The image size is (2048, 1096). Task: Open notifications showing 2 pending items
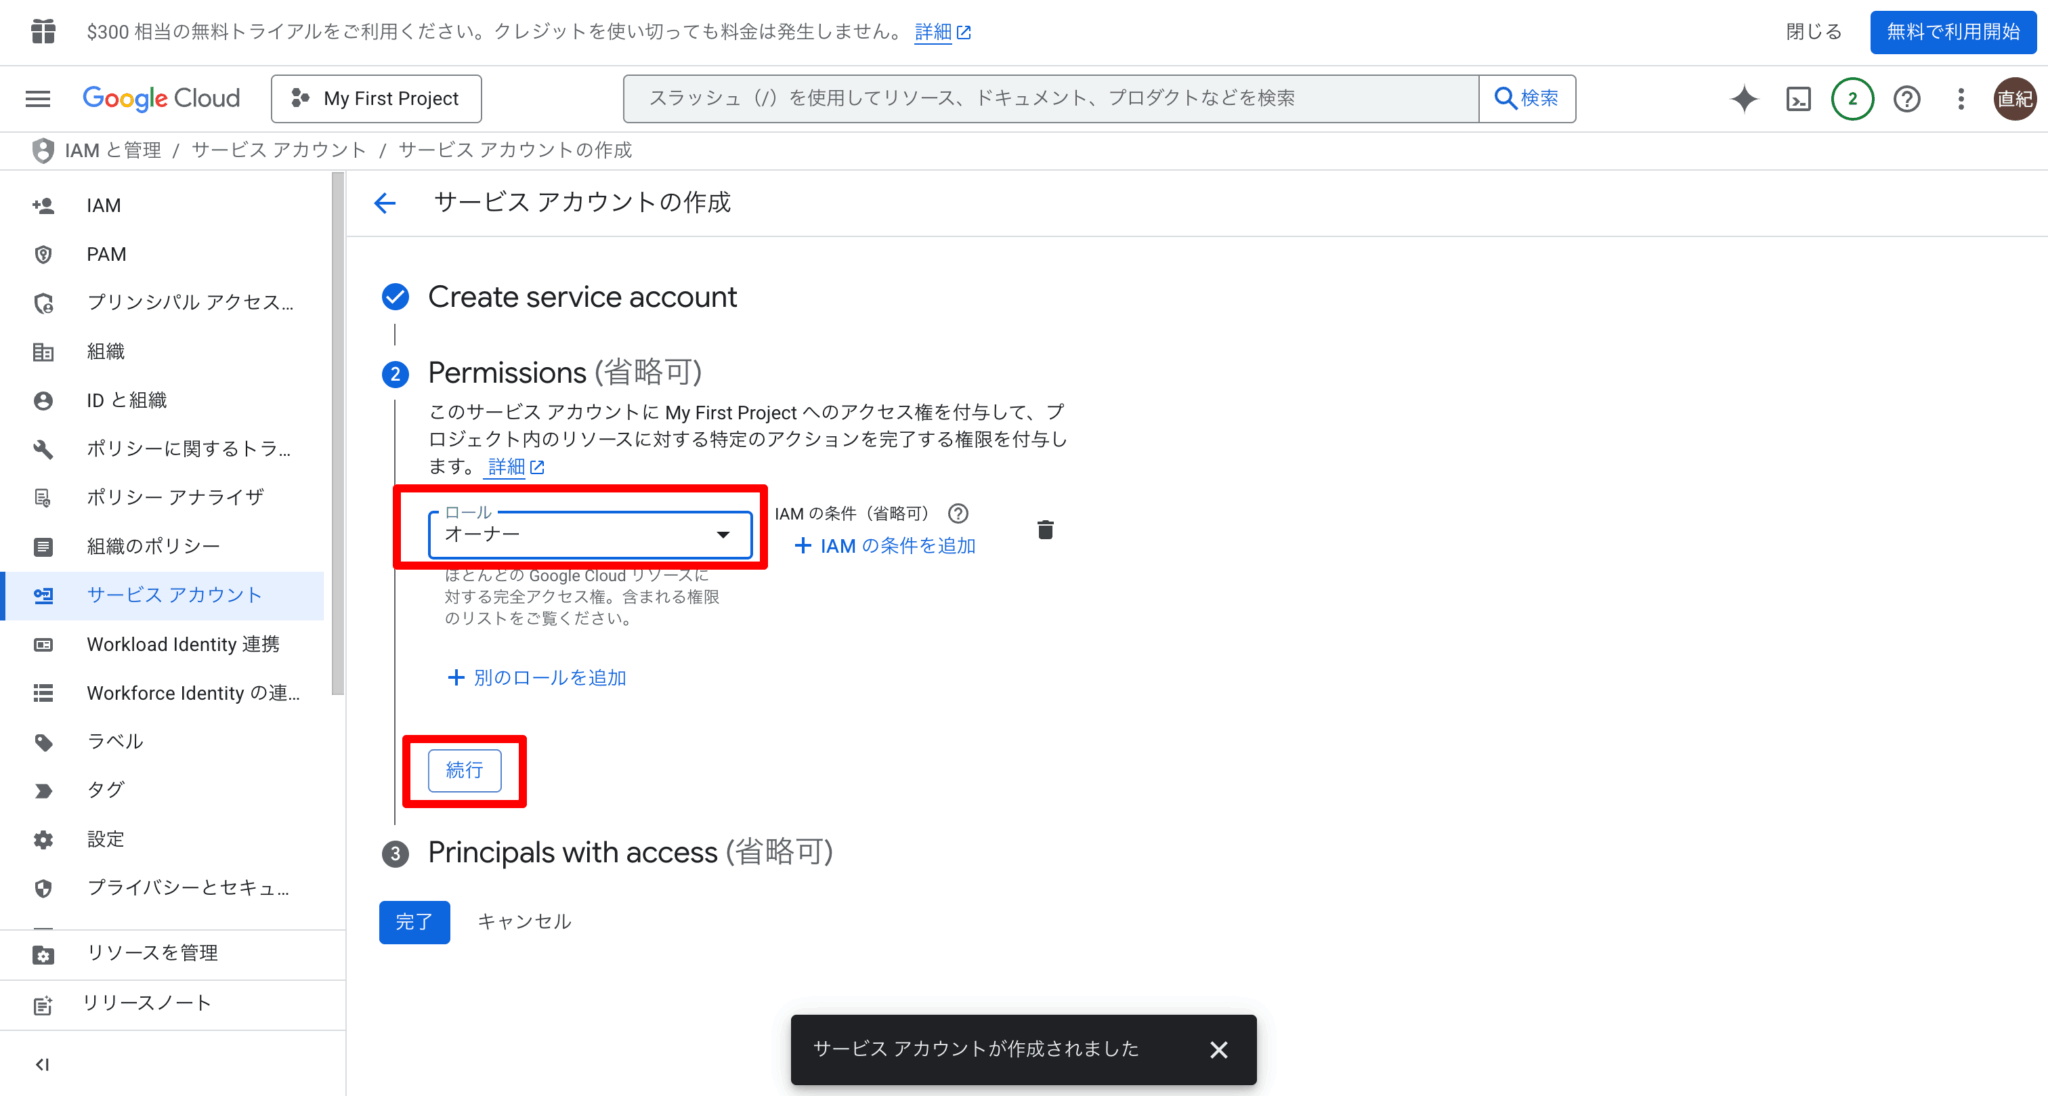tap(1852, 99)
